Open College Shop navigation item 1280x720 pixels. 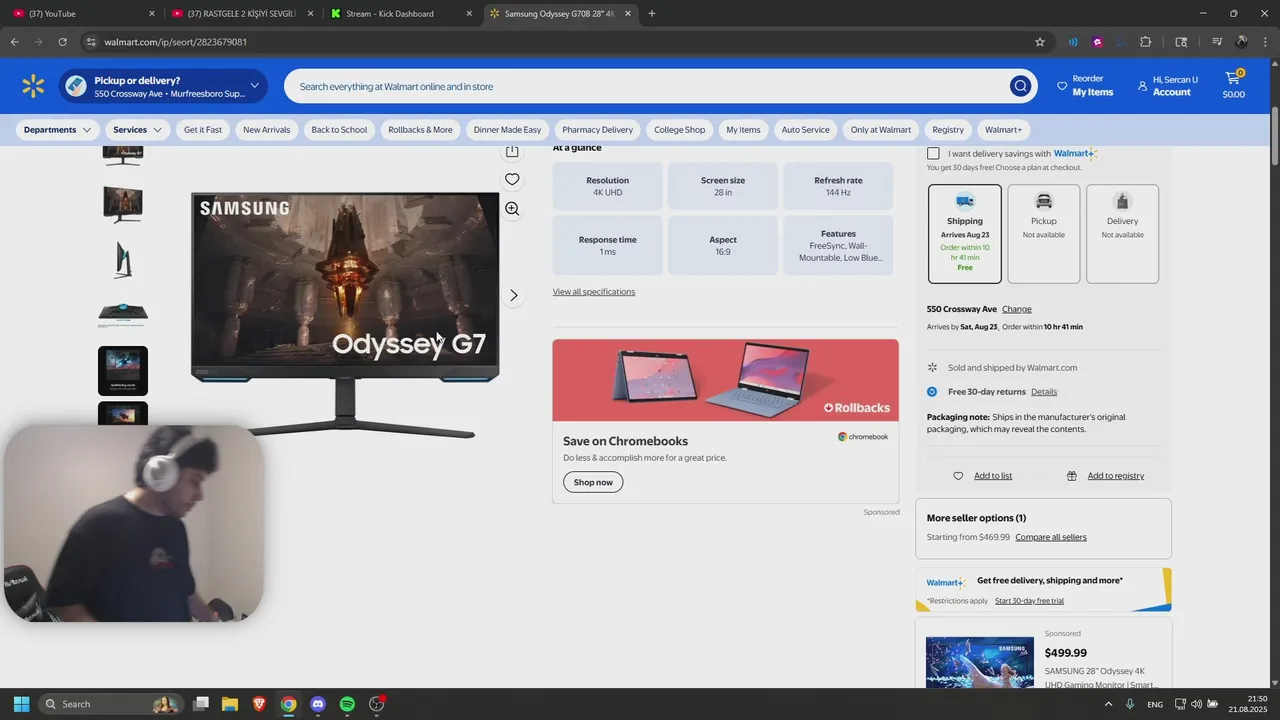(x=679, y=130)
